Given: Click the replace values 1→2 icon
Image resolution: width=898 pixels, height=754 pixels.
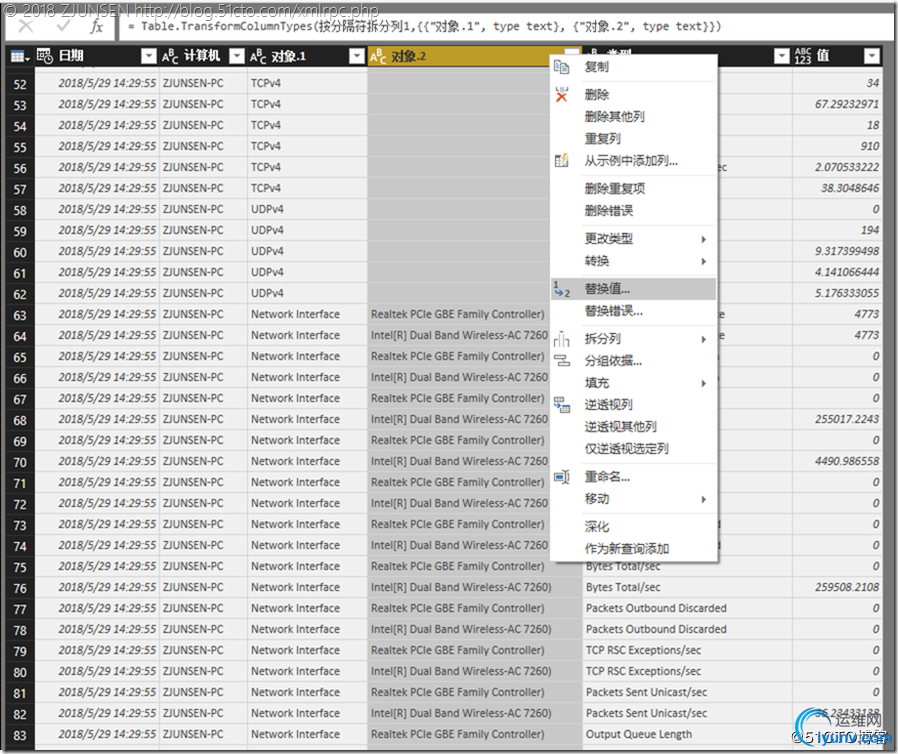Looking at the screenshot, I should pos(561,289).
